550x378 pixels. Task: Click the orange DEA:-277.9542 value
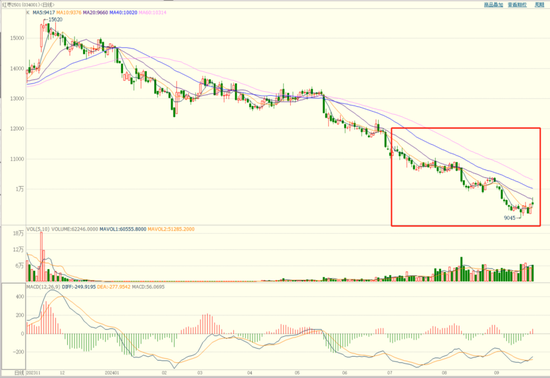tap(113, 287)
